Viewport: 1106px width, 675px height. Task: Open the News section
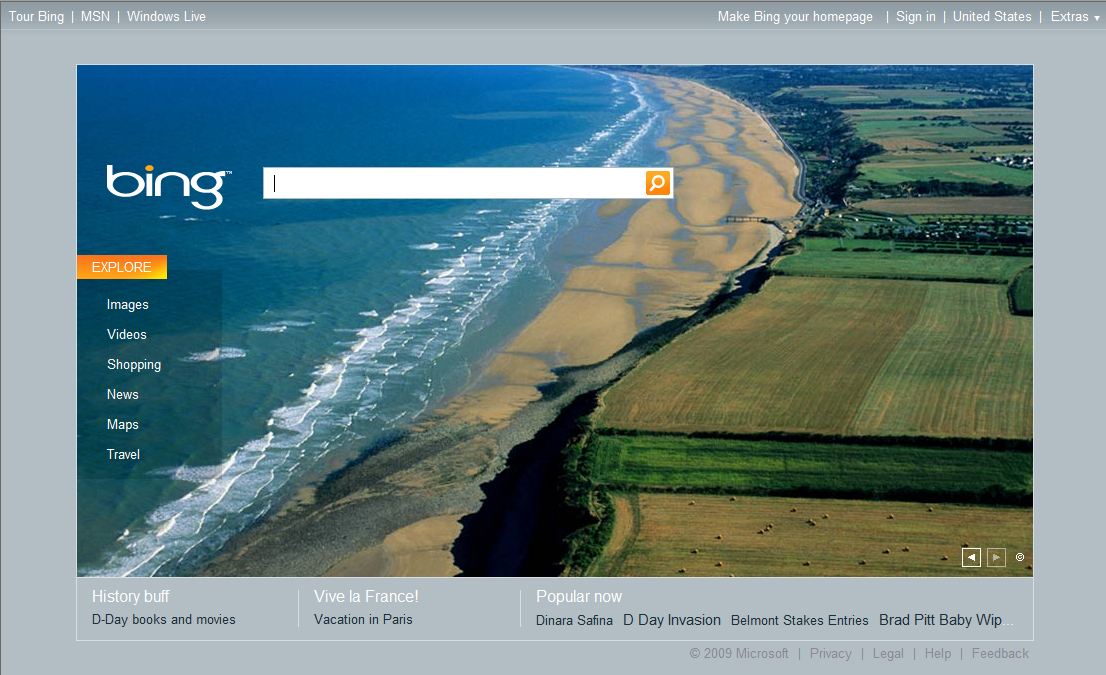click(x=123, y=395)
